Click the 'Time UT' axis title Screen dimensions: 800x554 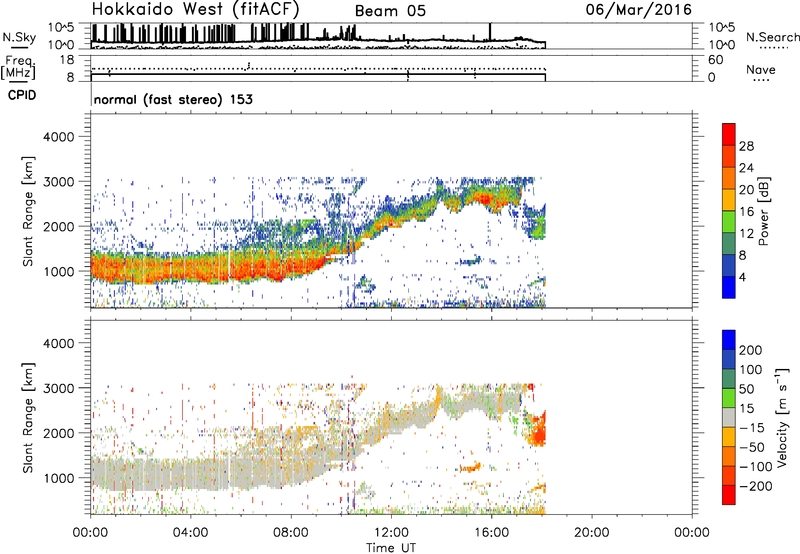(x=391, y=547)
